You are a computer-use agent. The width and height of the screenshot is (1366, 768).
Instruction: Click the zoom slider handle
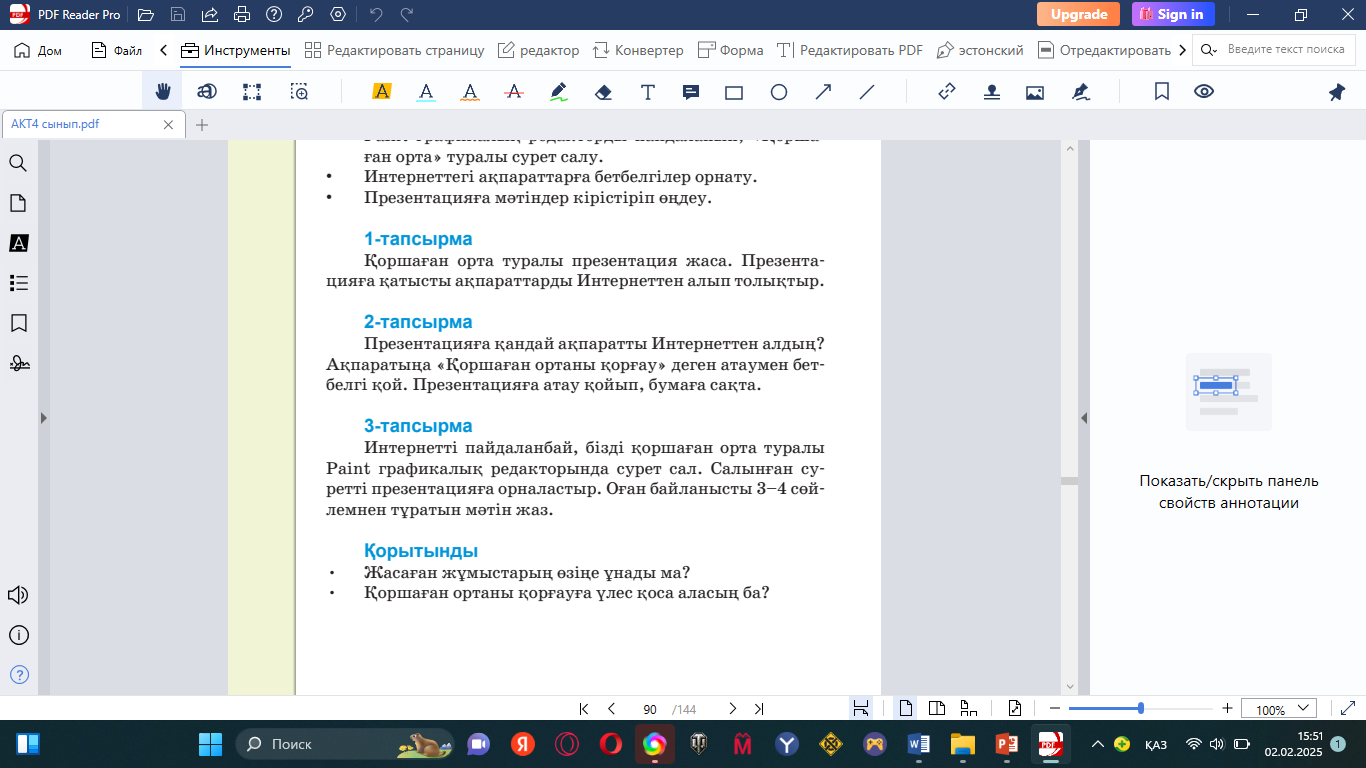[1141, 708]
